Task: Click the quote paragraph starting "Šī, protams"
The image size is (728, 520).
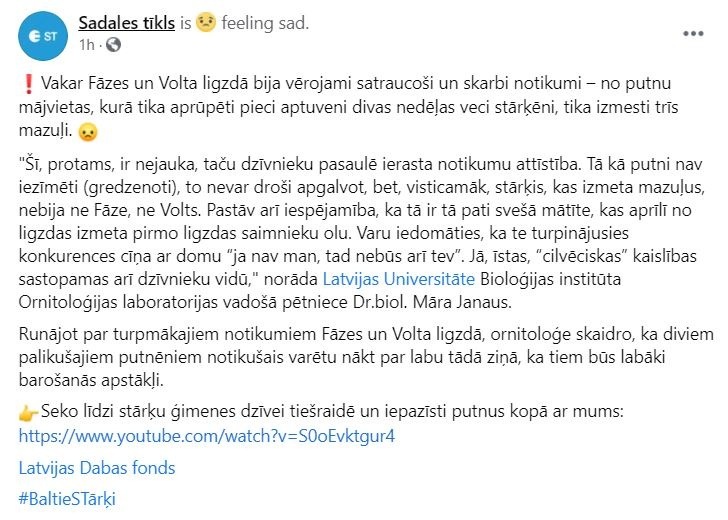Action: tap(362, 233)
